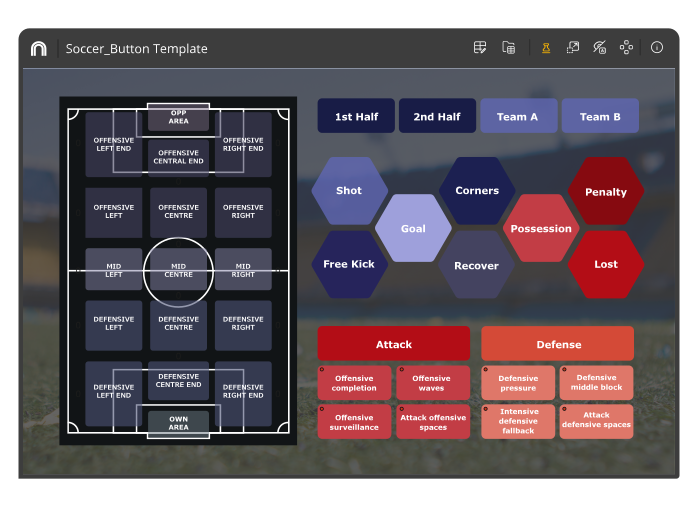
Task: Click the Corners hexagon button
Action: (x=477, y=191)
